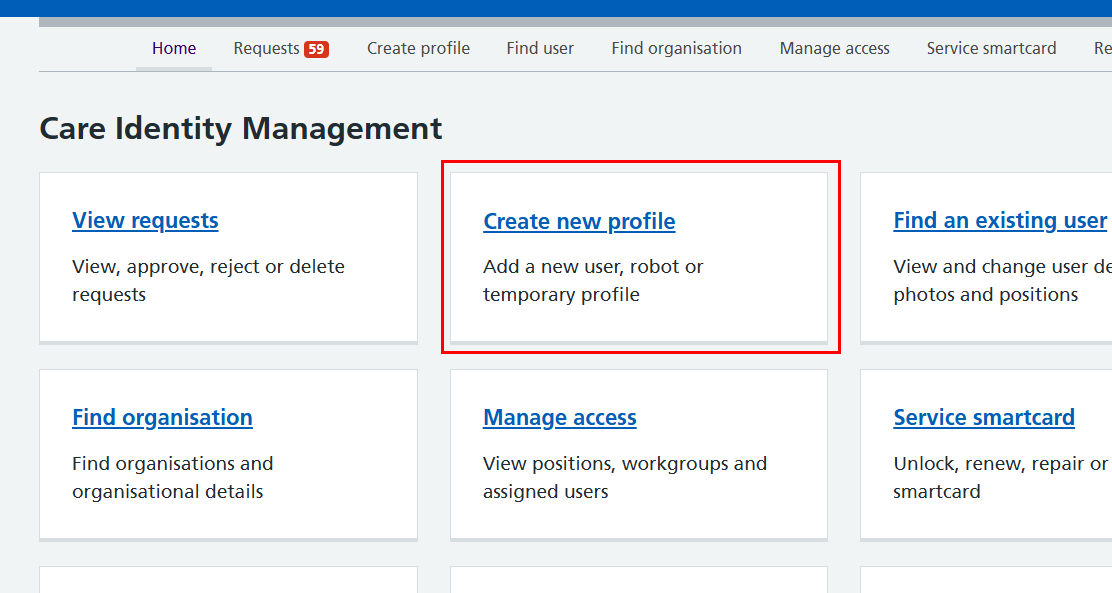The width and height of the screenshot is (1112, 593).
Task: Follow the Find an existing user link
Action: [x=1000, y=221]
